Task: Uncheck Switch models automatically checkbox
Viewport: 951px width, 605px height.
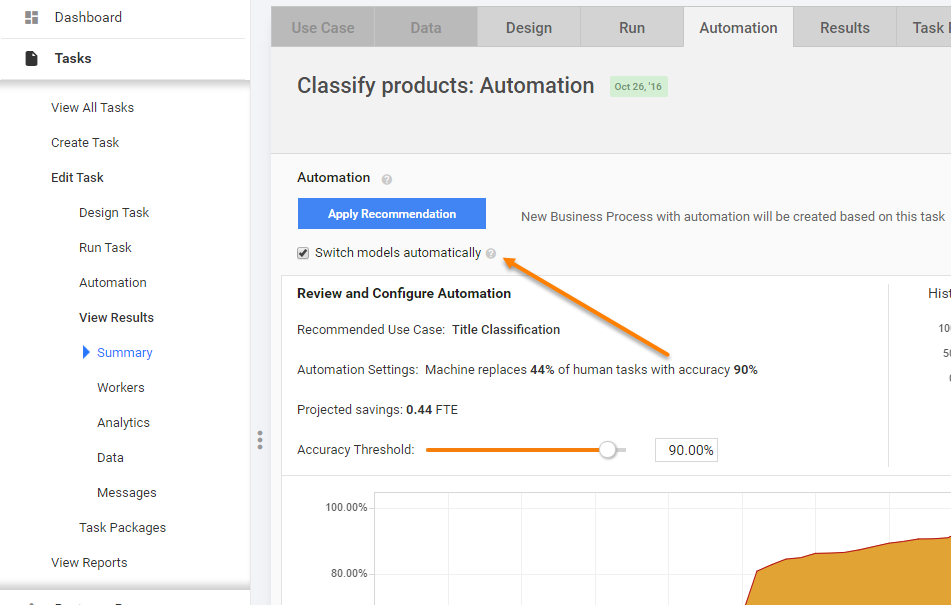Action: (303, 253)
